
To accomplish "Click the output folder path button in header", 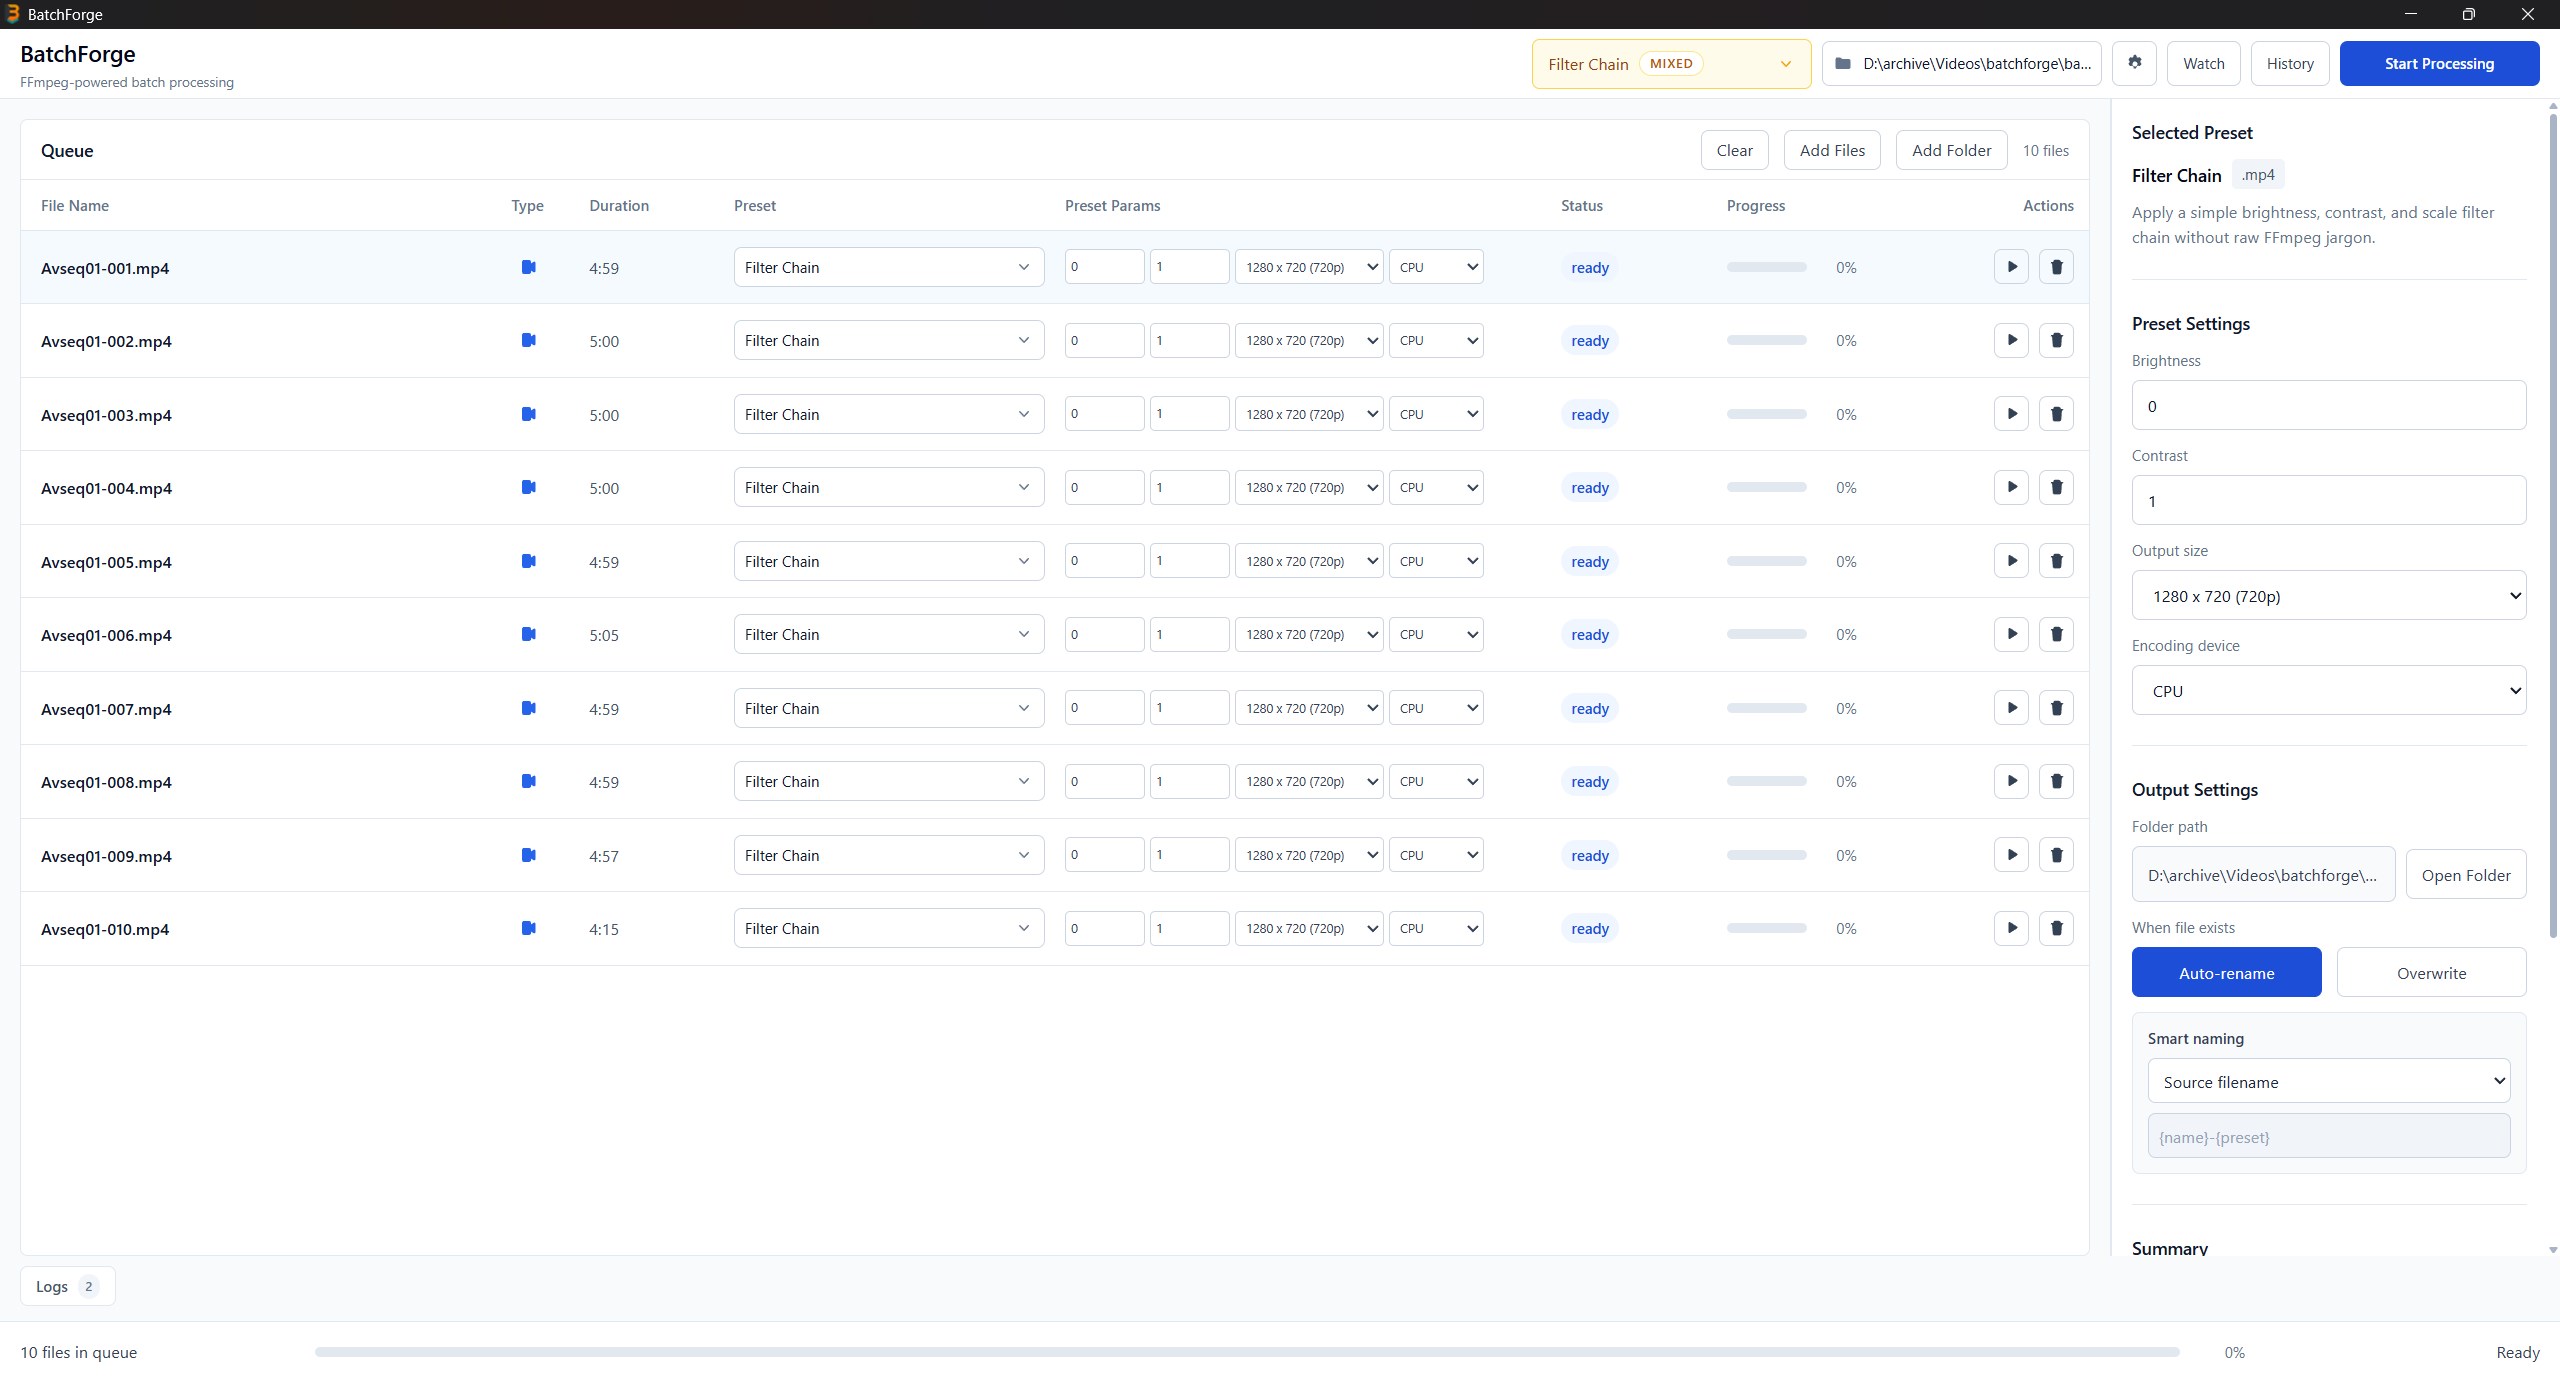I will 1961,63.
